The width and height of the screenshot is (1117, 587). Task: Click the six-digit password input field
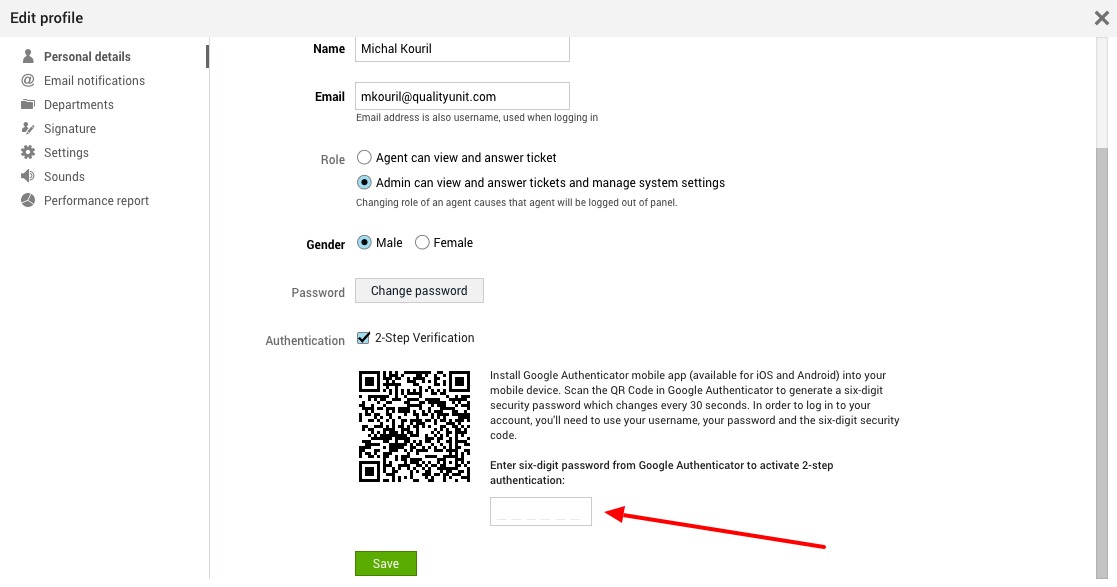540,511
